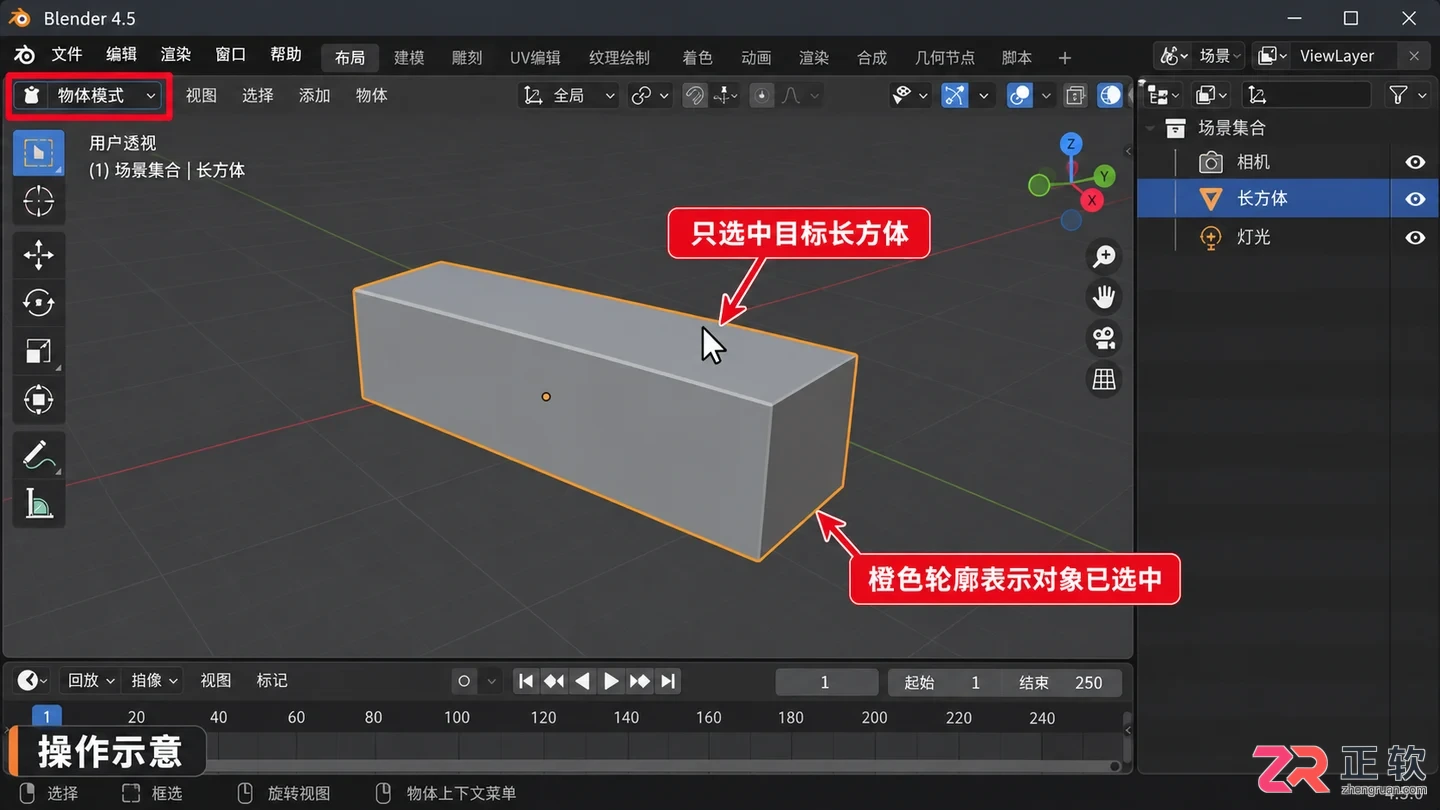Select the Annotate pencil tool
The width and height of the screenshot is (1440, 810).
[39, 455]
